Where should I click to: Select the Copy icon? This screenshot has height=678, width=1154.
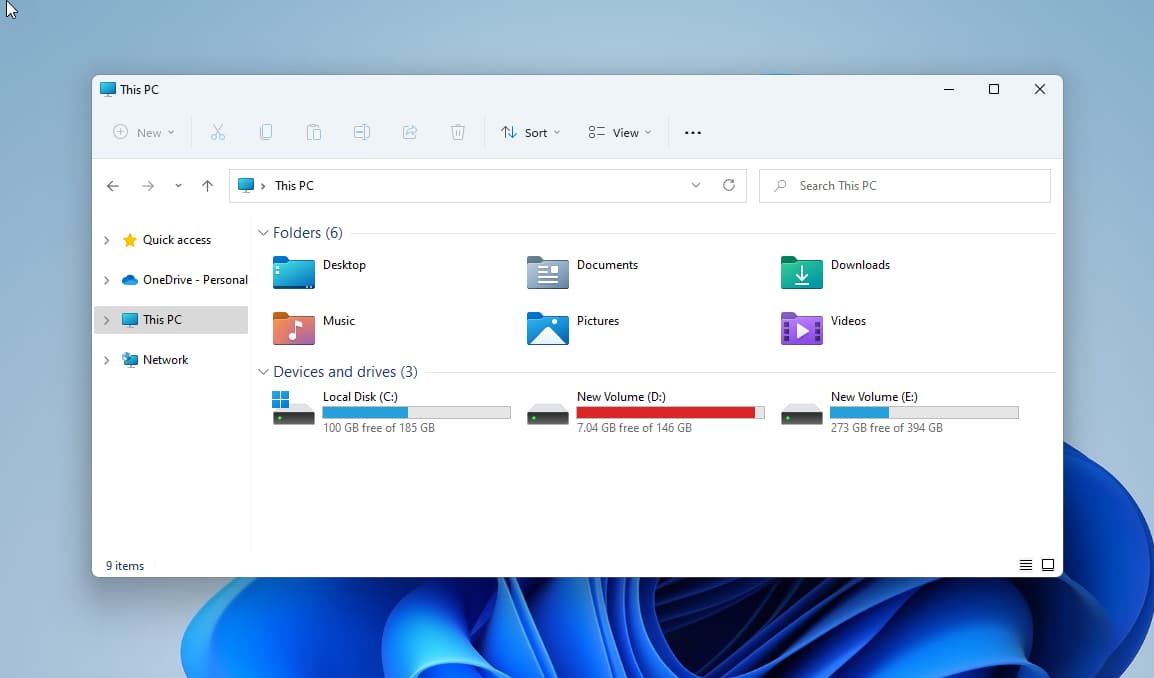point(266,131)
